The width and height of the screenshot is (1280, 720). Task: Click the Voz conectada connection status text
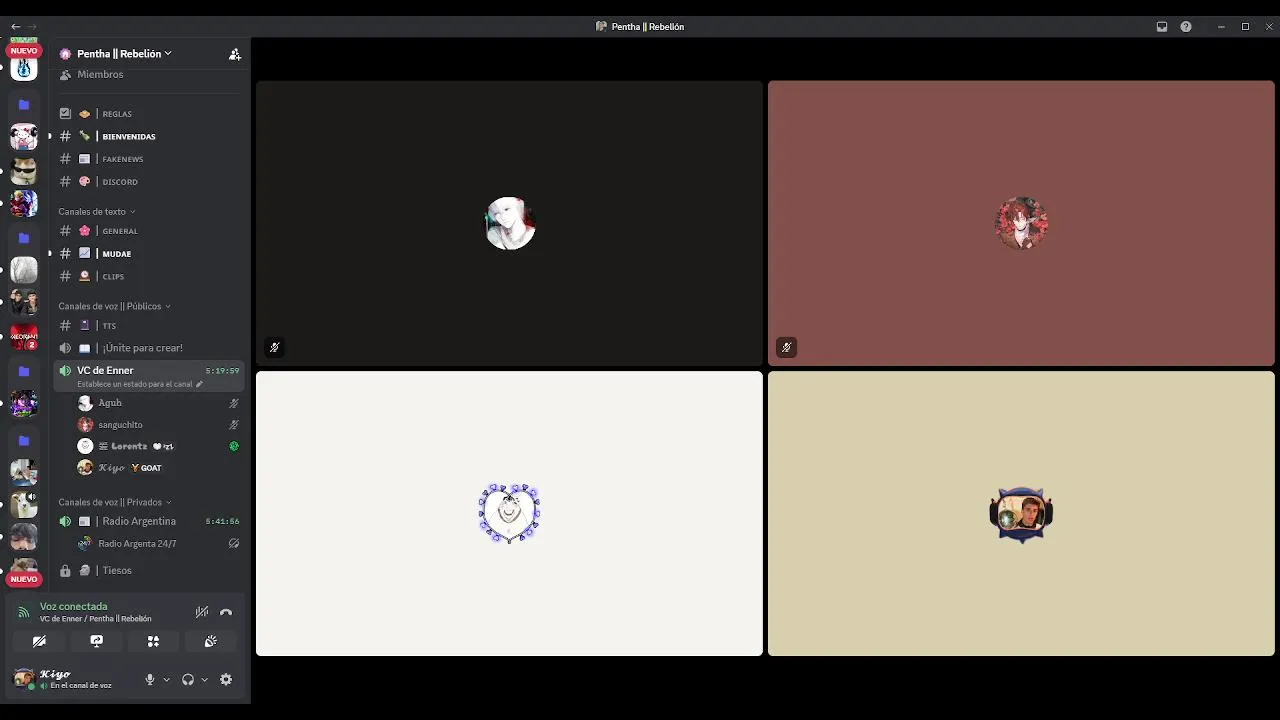pos(73,606)
